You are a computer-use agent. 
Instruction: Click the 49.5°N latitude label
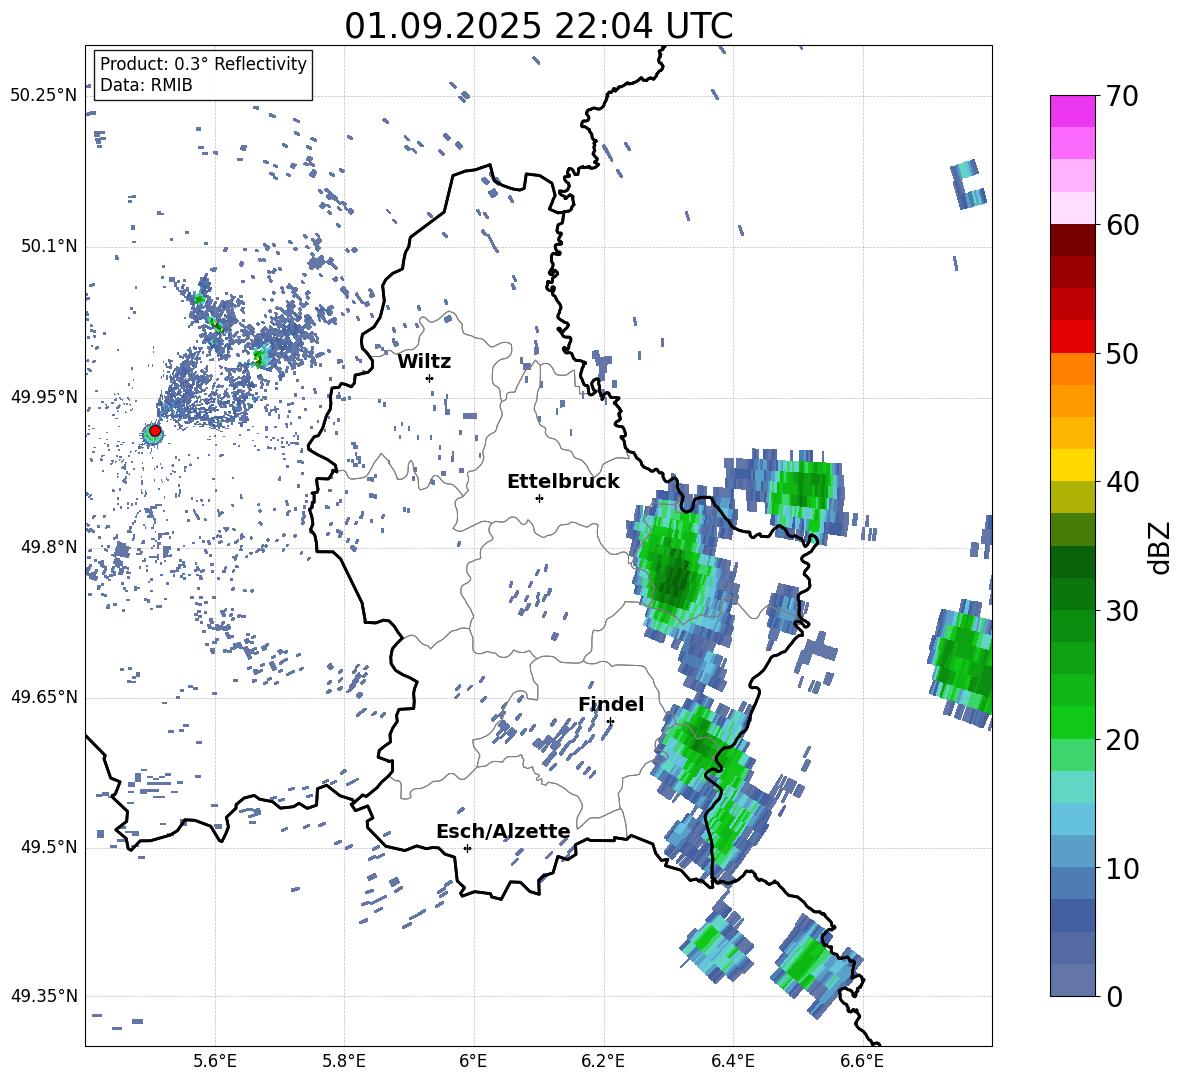coord(48,847)
